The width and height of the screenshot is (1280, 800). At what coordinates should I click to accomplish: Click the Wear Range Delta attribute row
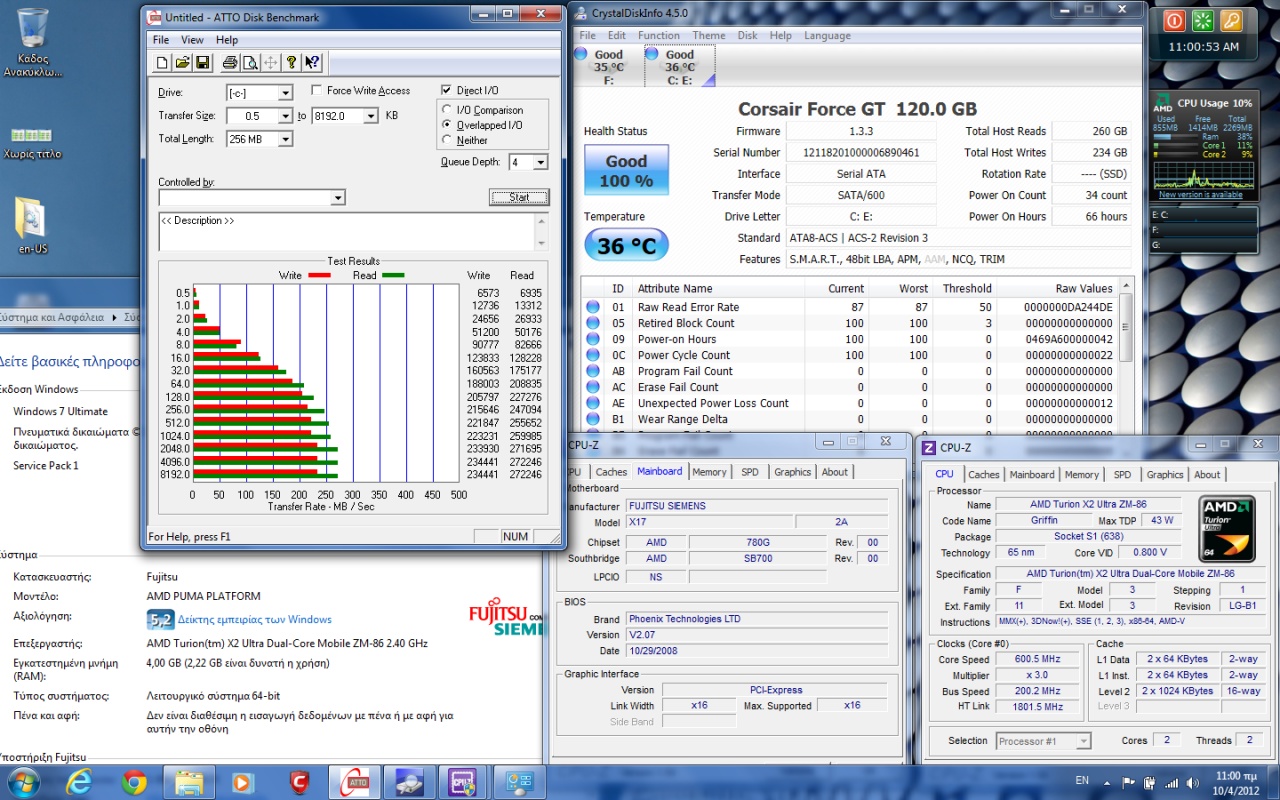pos(850,419)
